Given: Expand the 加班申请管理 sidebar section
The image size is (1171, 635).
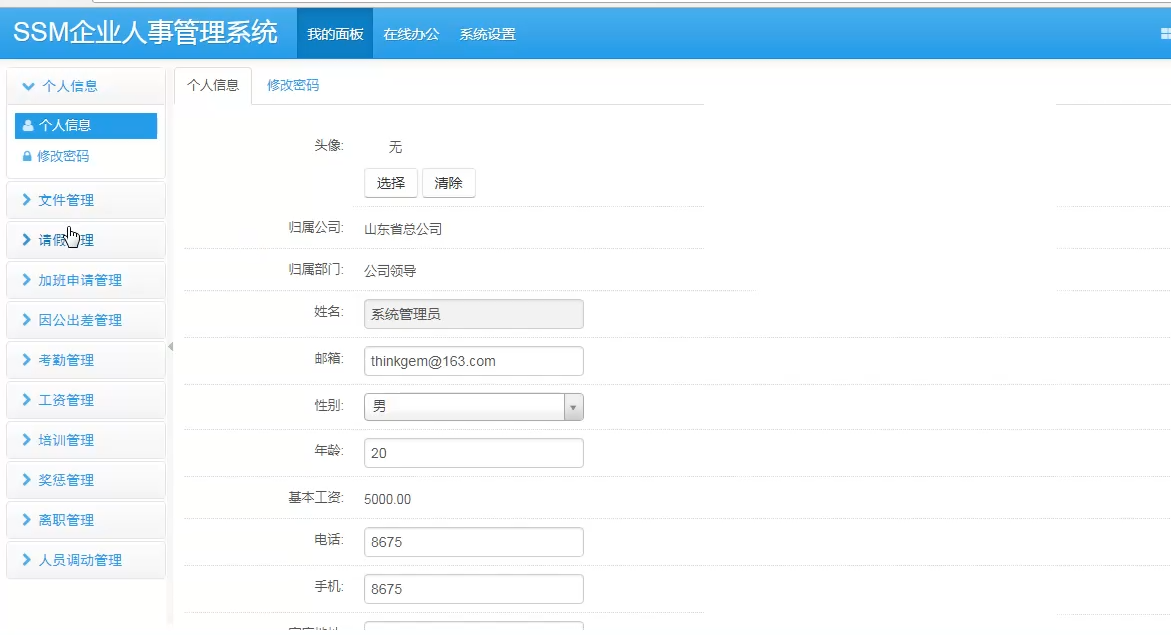Looking at the screenshot, I should [x=86, y=280].
